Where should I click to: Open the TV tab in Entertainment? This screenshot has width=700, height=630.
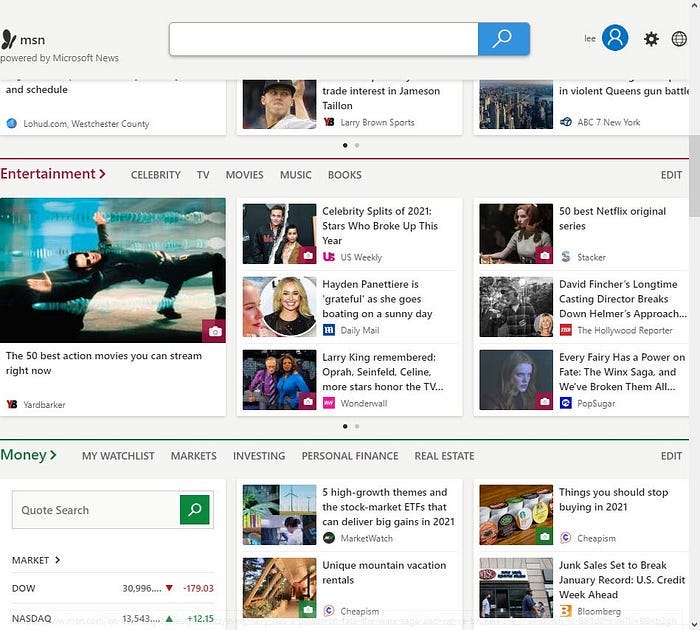[x=203, y=175]
